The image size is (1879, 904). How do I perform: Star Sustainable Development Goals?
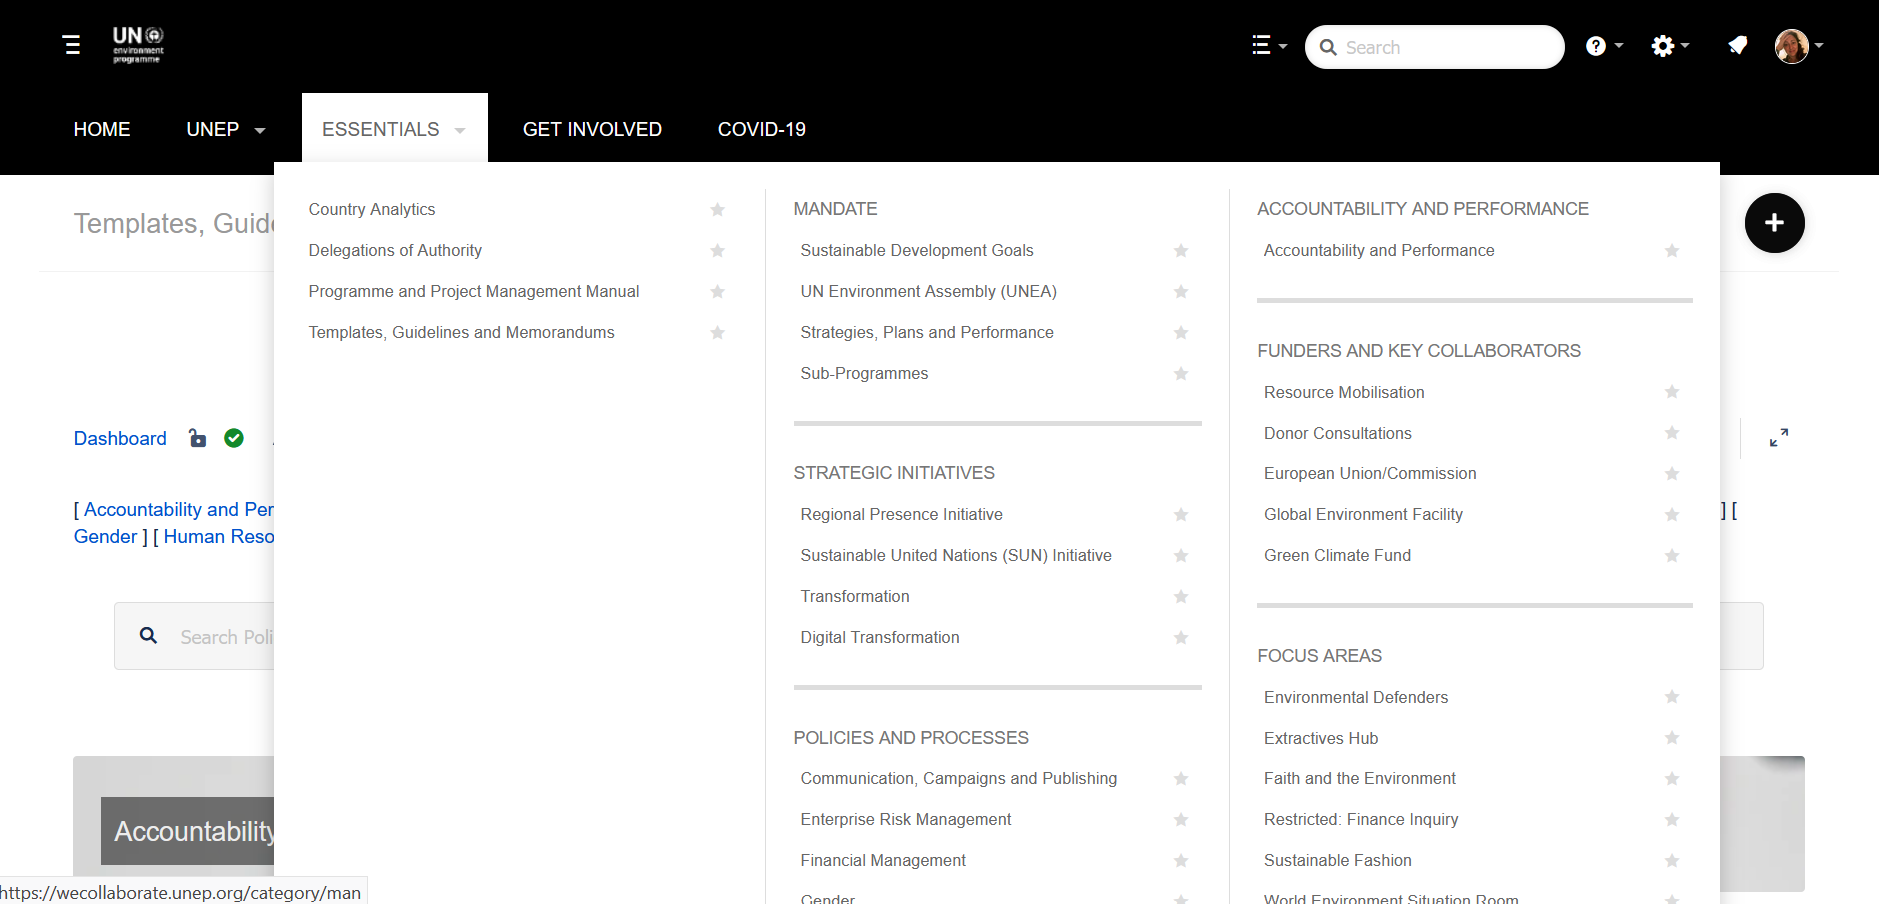[1181, 251]
